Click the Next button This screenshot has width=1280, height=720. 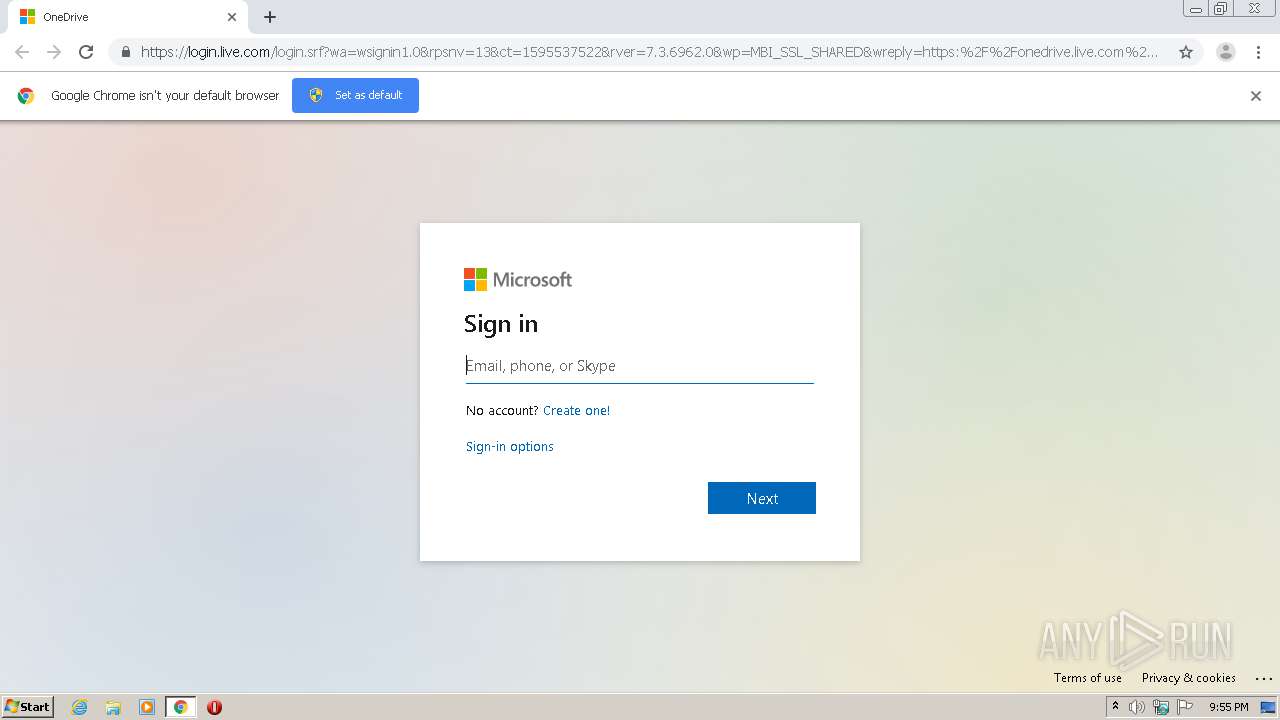(762, 498)
